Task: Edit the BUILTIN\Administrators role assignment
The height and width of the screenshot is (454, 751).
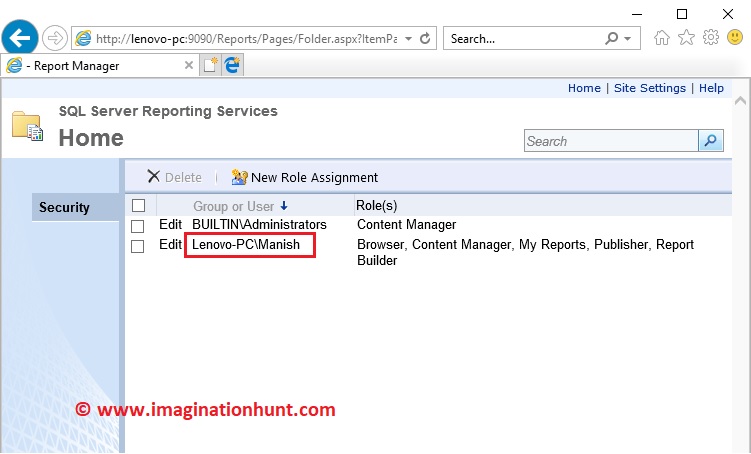Action: click(171, 224)
